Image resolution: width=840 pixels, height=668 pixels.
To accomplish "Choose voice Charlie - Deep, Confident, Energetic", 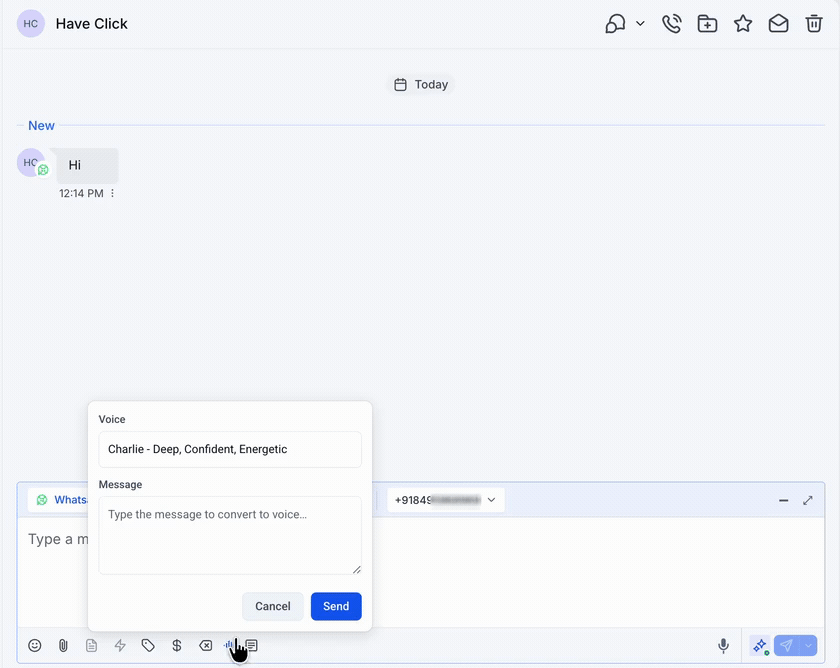I will (x=230, y=449).
